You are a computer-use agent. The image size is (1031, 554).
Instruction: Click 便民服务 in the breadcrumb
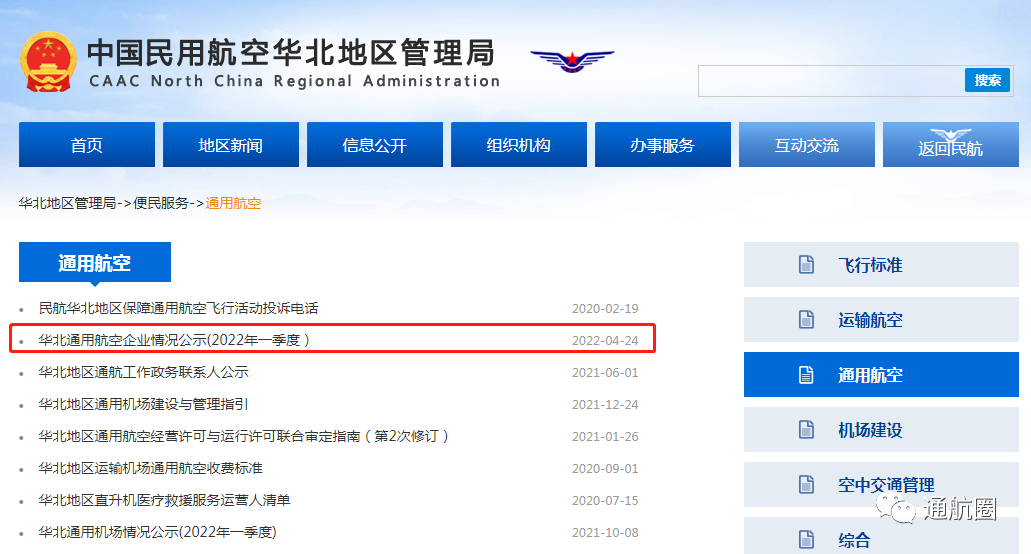161,203
